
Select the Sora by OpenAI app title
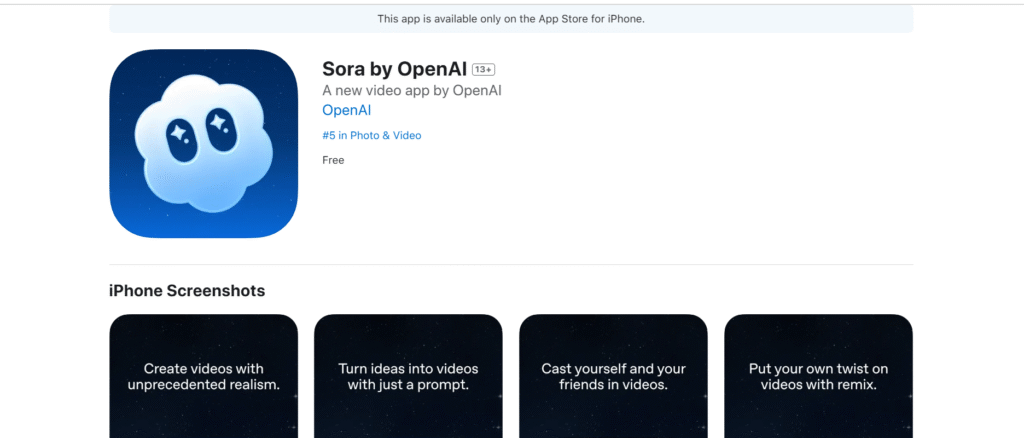[x=394, y=69]
